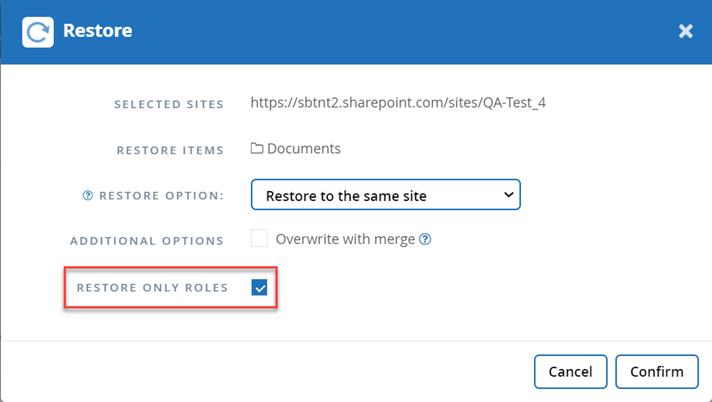Click the help icon beside Restore Option
712x402 pixels.
pos(88,196)
